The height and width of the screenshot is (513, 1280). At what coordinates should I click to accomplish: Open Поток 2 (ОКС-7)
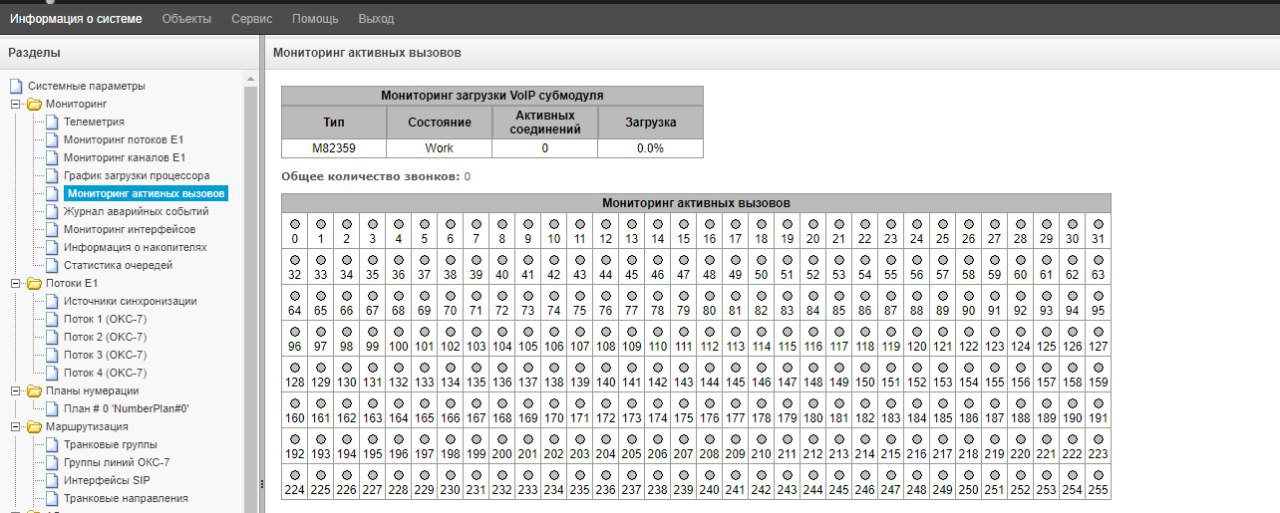105,337
